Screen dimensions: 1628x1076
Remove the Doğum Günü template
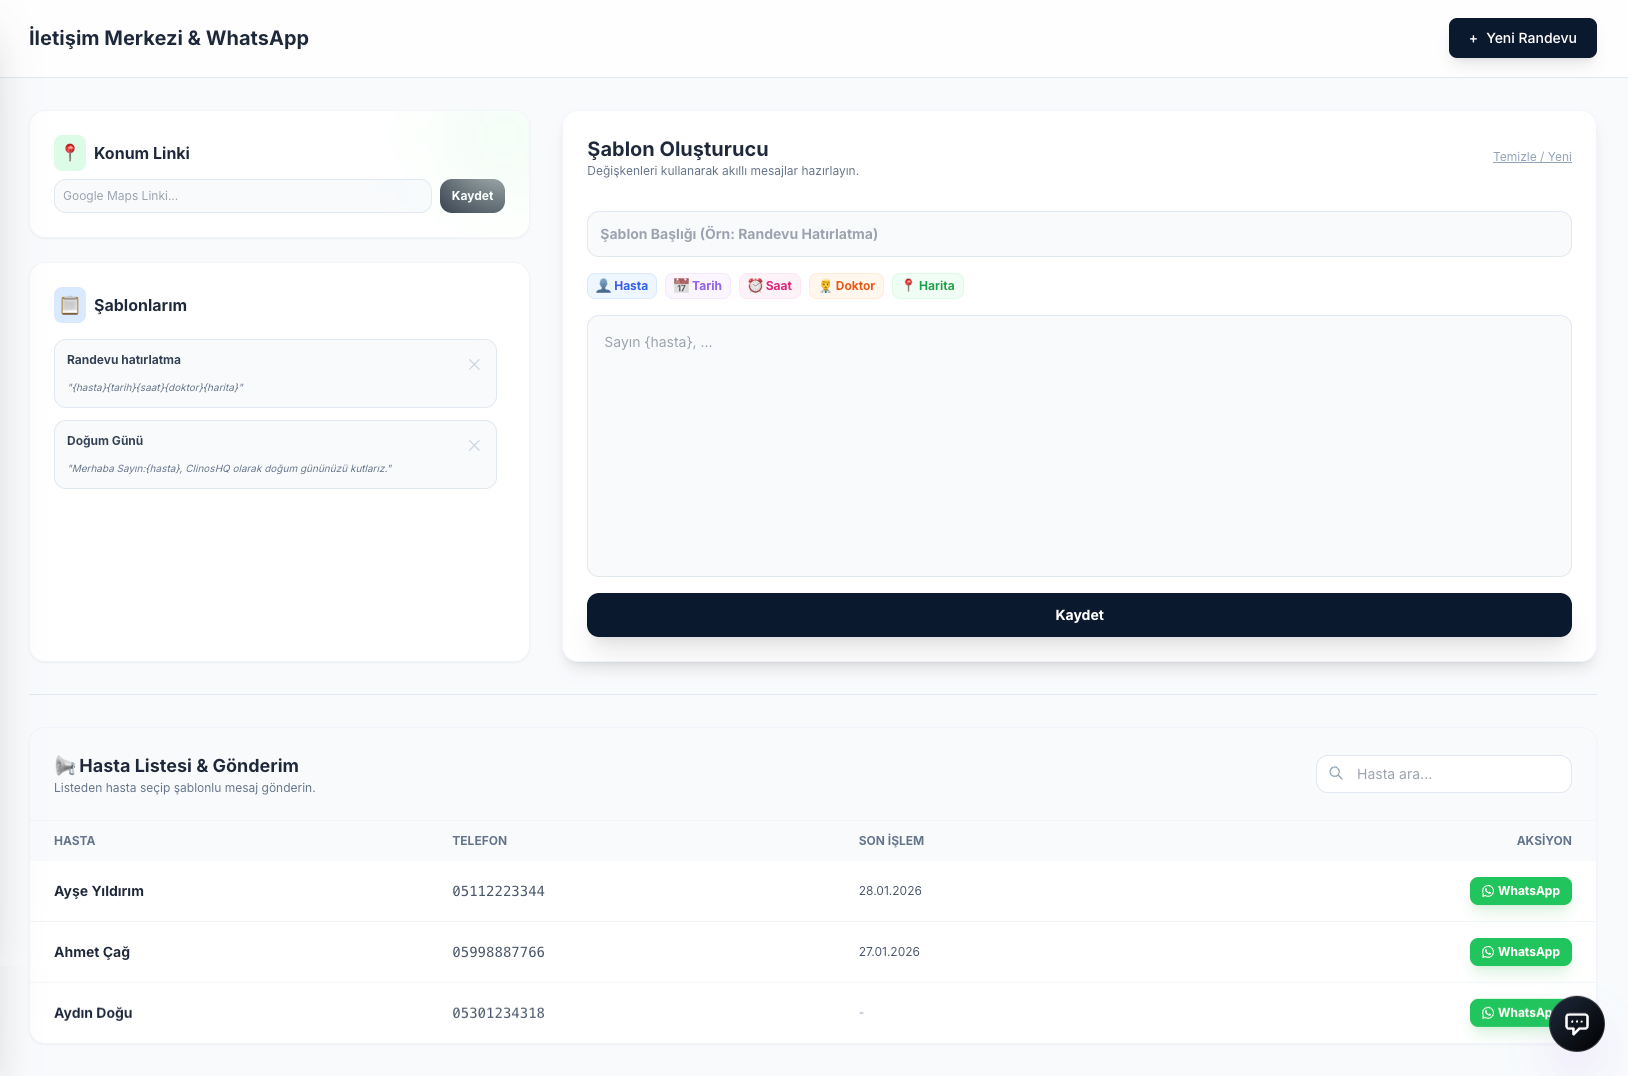coord(474,446)
